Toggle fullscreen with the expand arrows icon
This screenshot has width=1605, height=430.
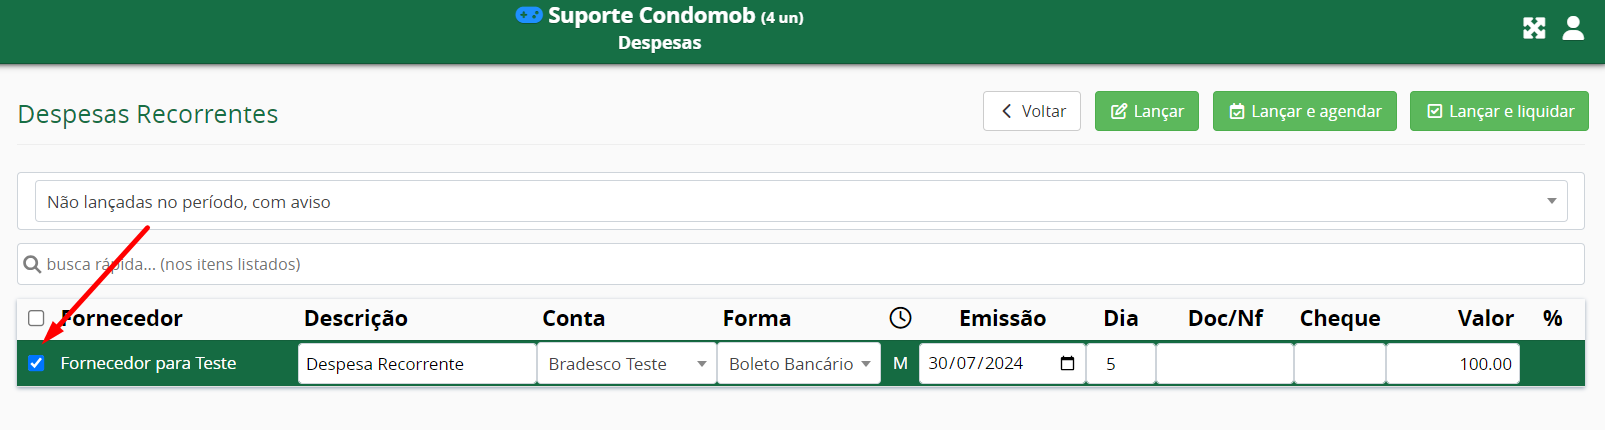pyautogui.click(x=1534, y=28)
